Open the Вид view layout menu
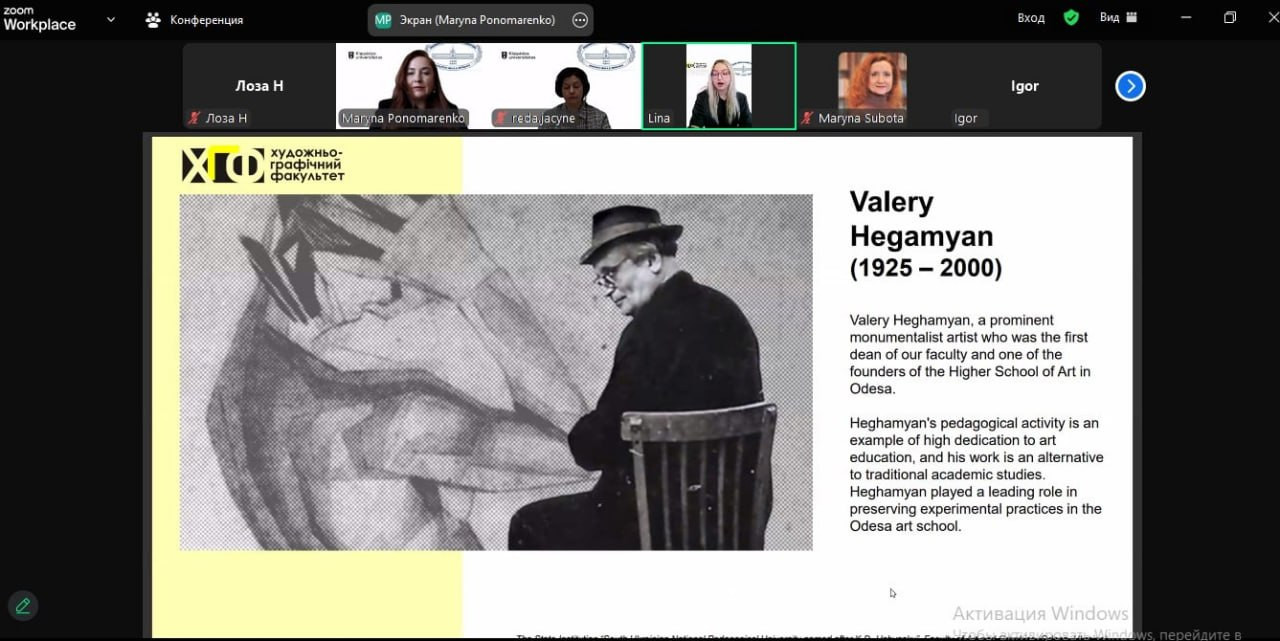This screenshot has height=641, width=1280. (1119, 18)
